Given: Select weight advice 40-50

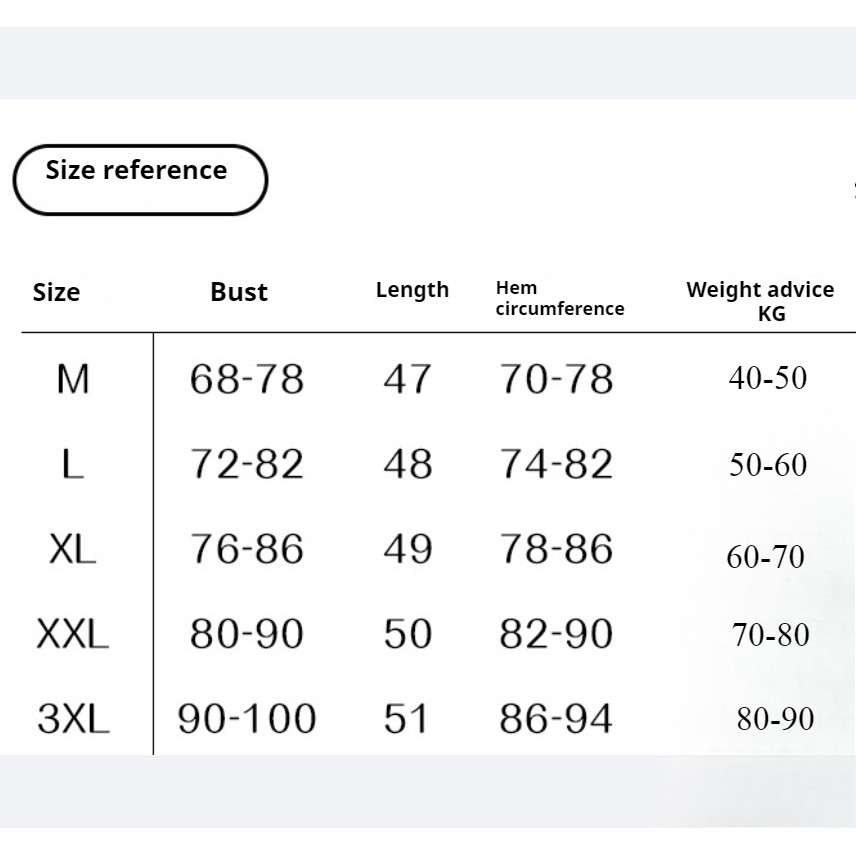Looking at the screenshot, I should [767, 378].
